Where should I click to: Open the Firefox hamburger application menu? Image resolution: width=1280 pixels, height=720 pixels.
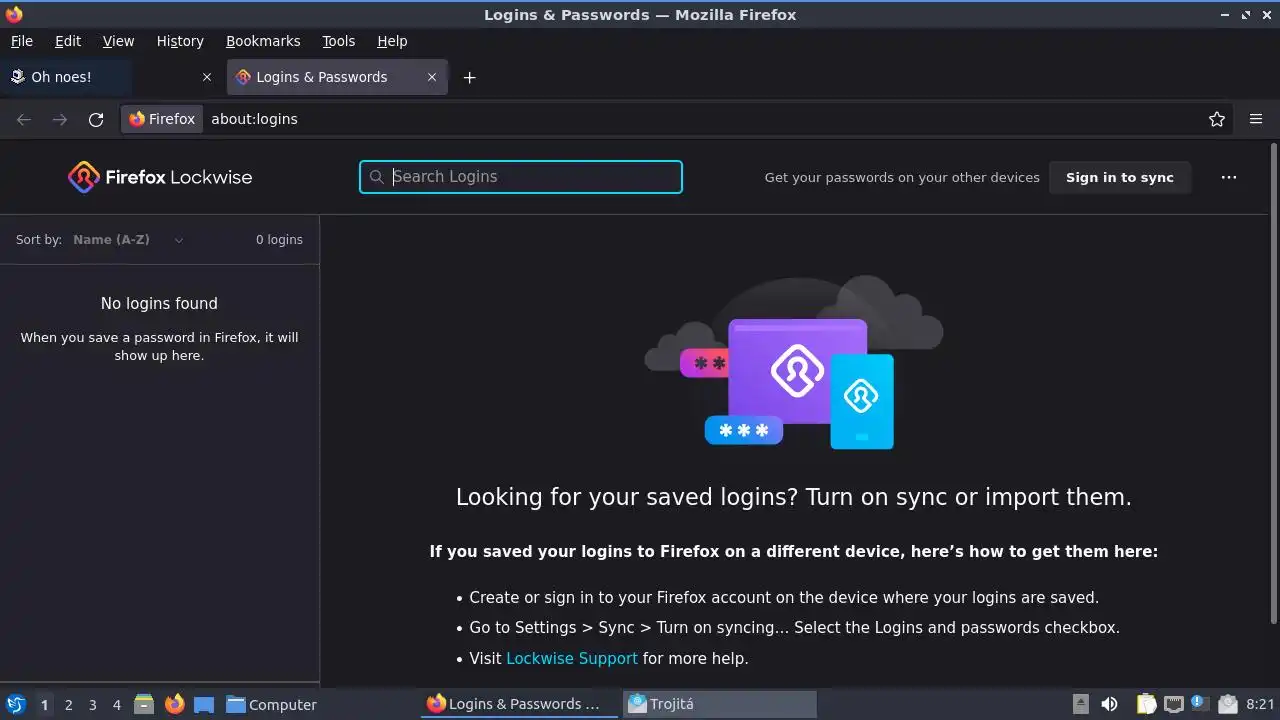[1256, 119]
